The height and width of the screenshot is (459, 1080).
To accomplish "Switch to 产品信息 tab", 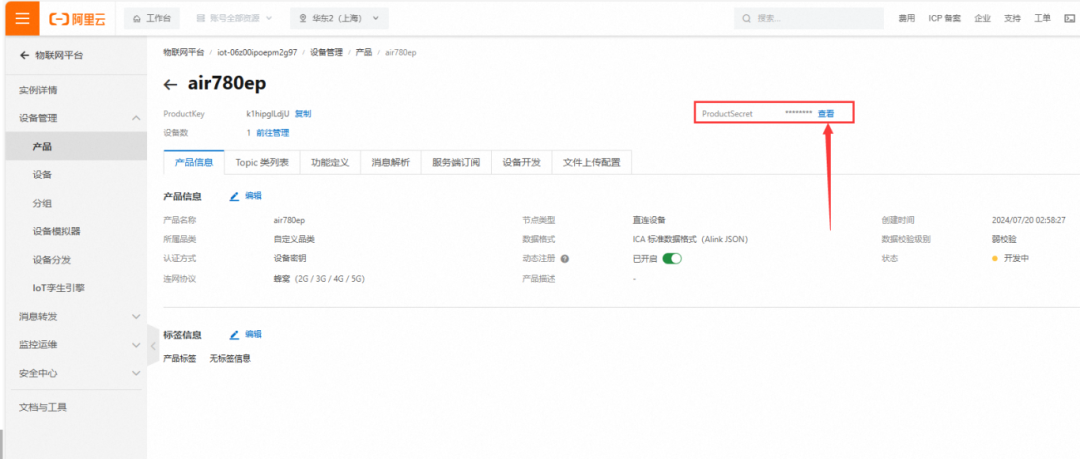I will click(194, 163).
